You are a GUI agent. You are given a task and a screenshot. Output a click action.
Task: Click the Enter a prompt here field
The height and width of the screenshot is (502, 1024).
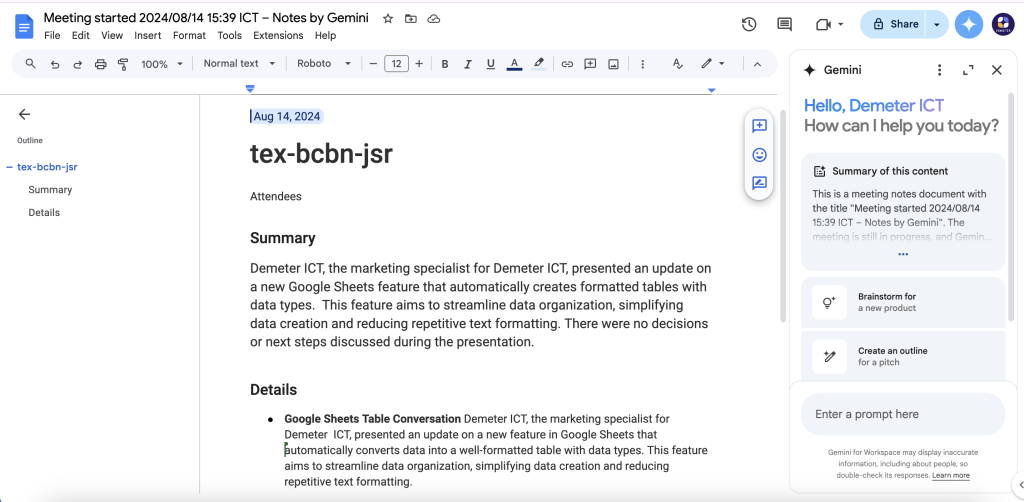pos(903,414)
